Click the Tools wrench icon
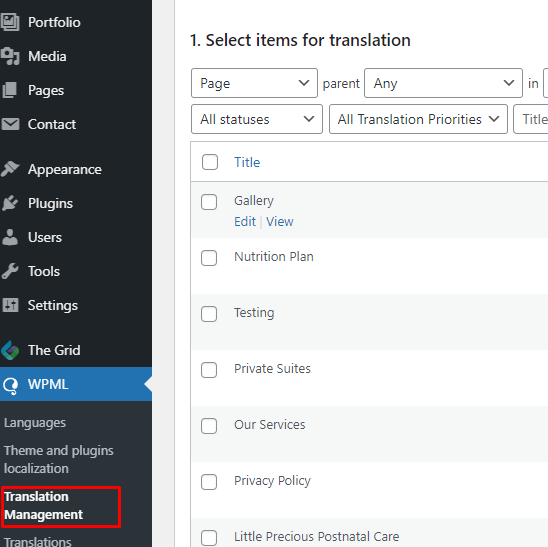This screenshot has height=547, width=548. (10, 271)
